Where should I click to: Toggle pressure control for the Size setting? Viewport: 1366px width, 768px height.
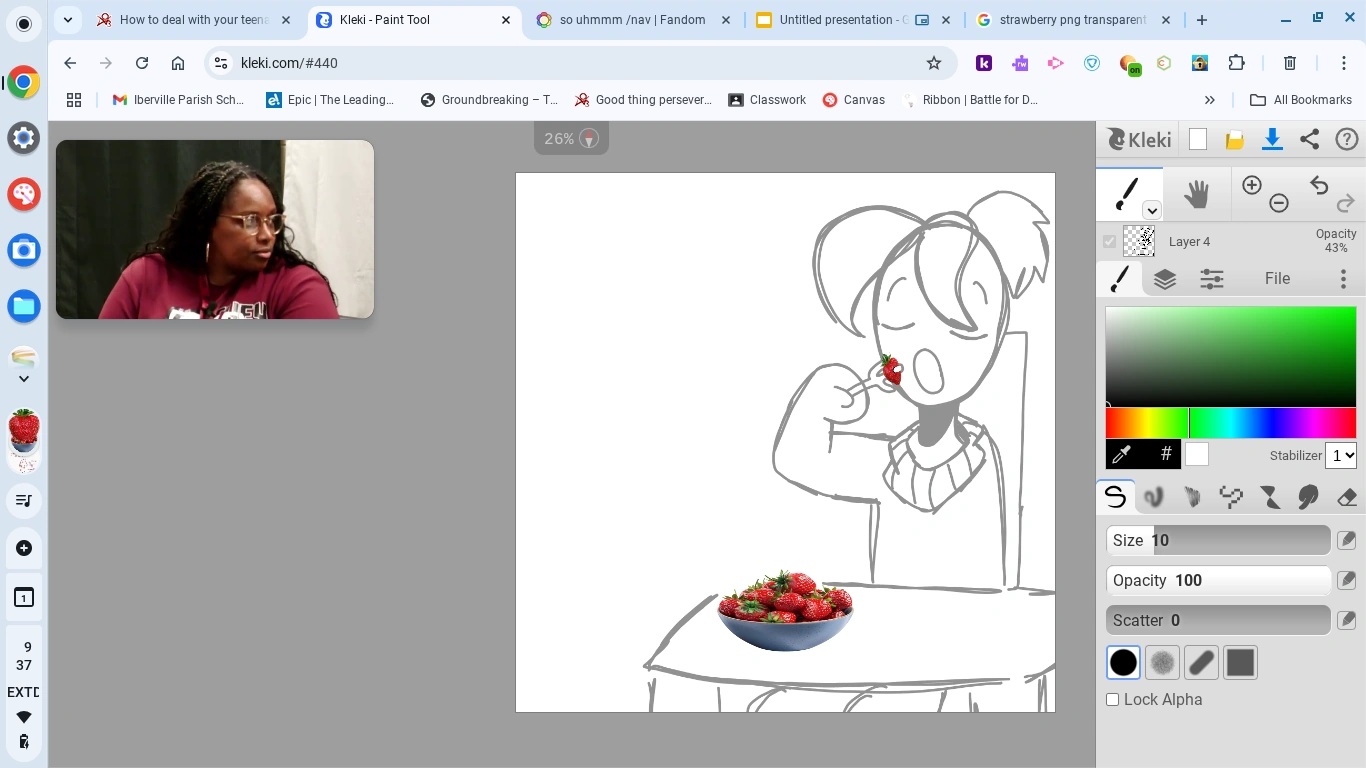[x=1347, y=540]
